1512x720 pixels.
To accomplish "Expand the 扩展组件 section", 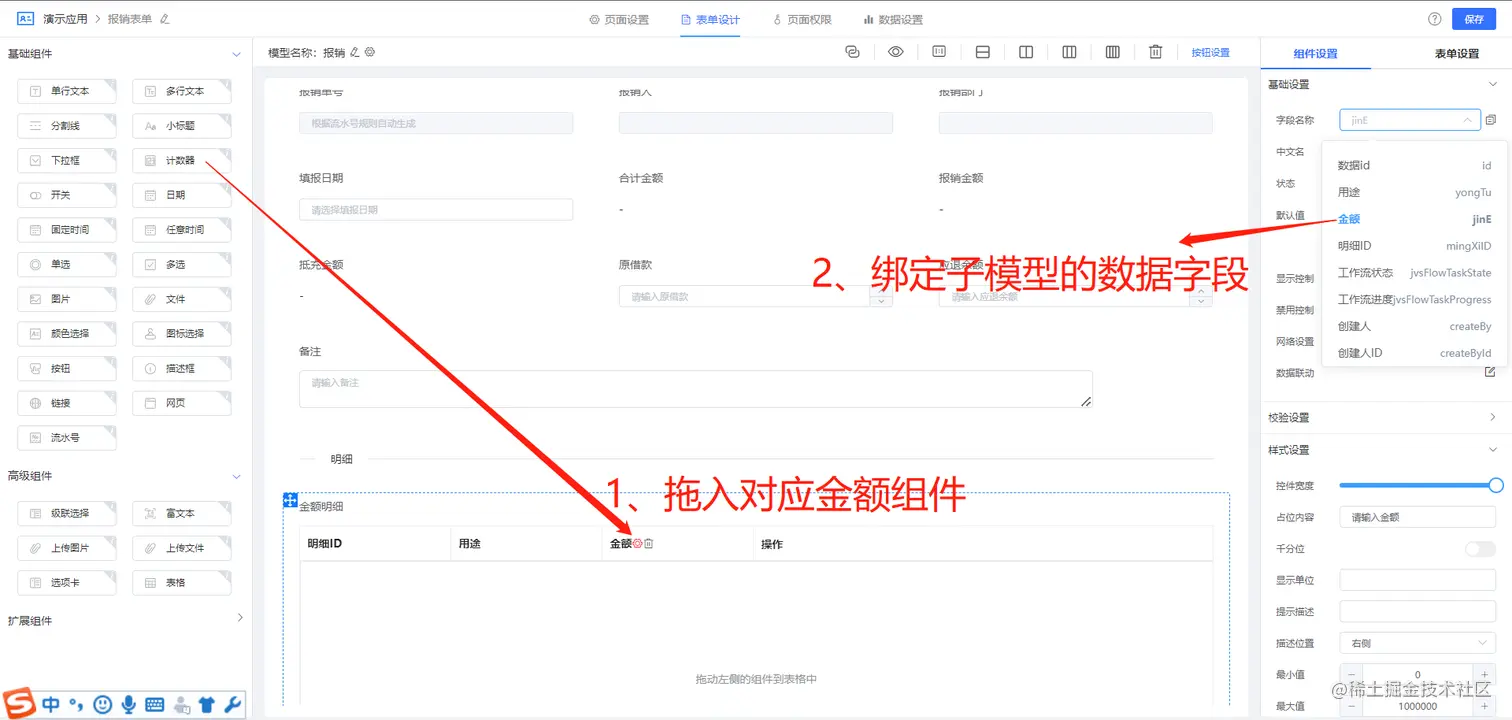I will point(239,619).
